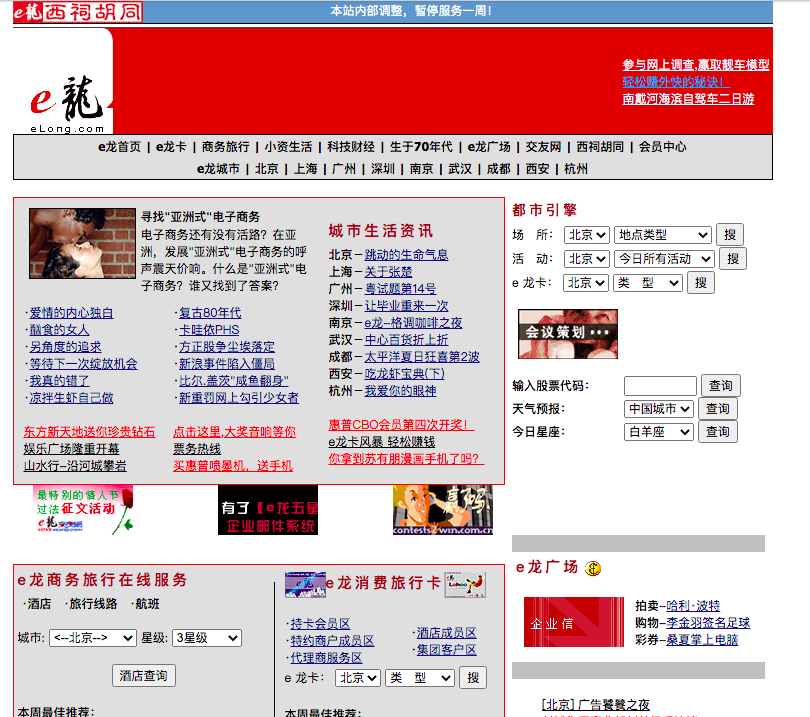Go to 商务旅行 nav item
The image size is (810, 717).
(225, 147)
